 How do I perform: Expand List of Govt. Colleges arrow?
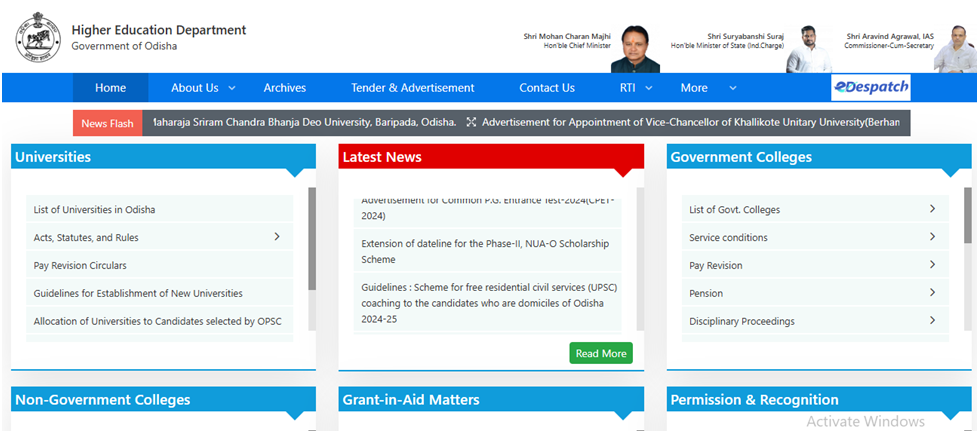tap(932, 208)
